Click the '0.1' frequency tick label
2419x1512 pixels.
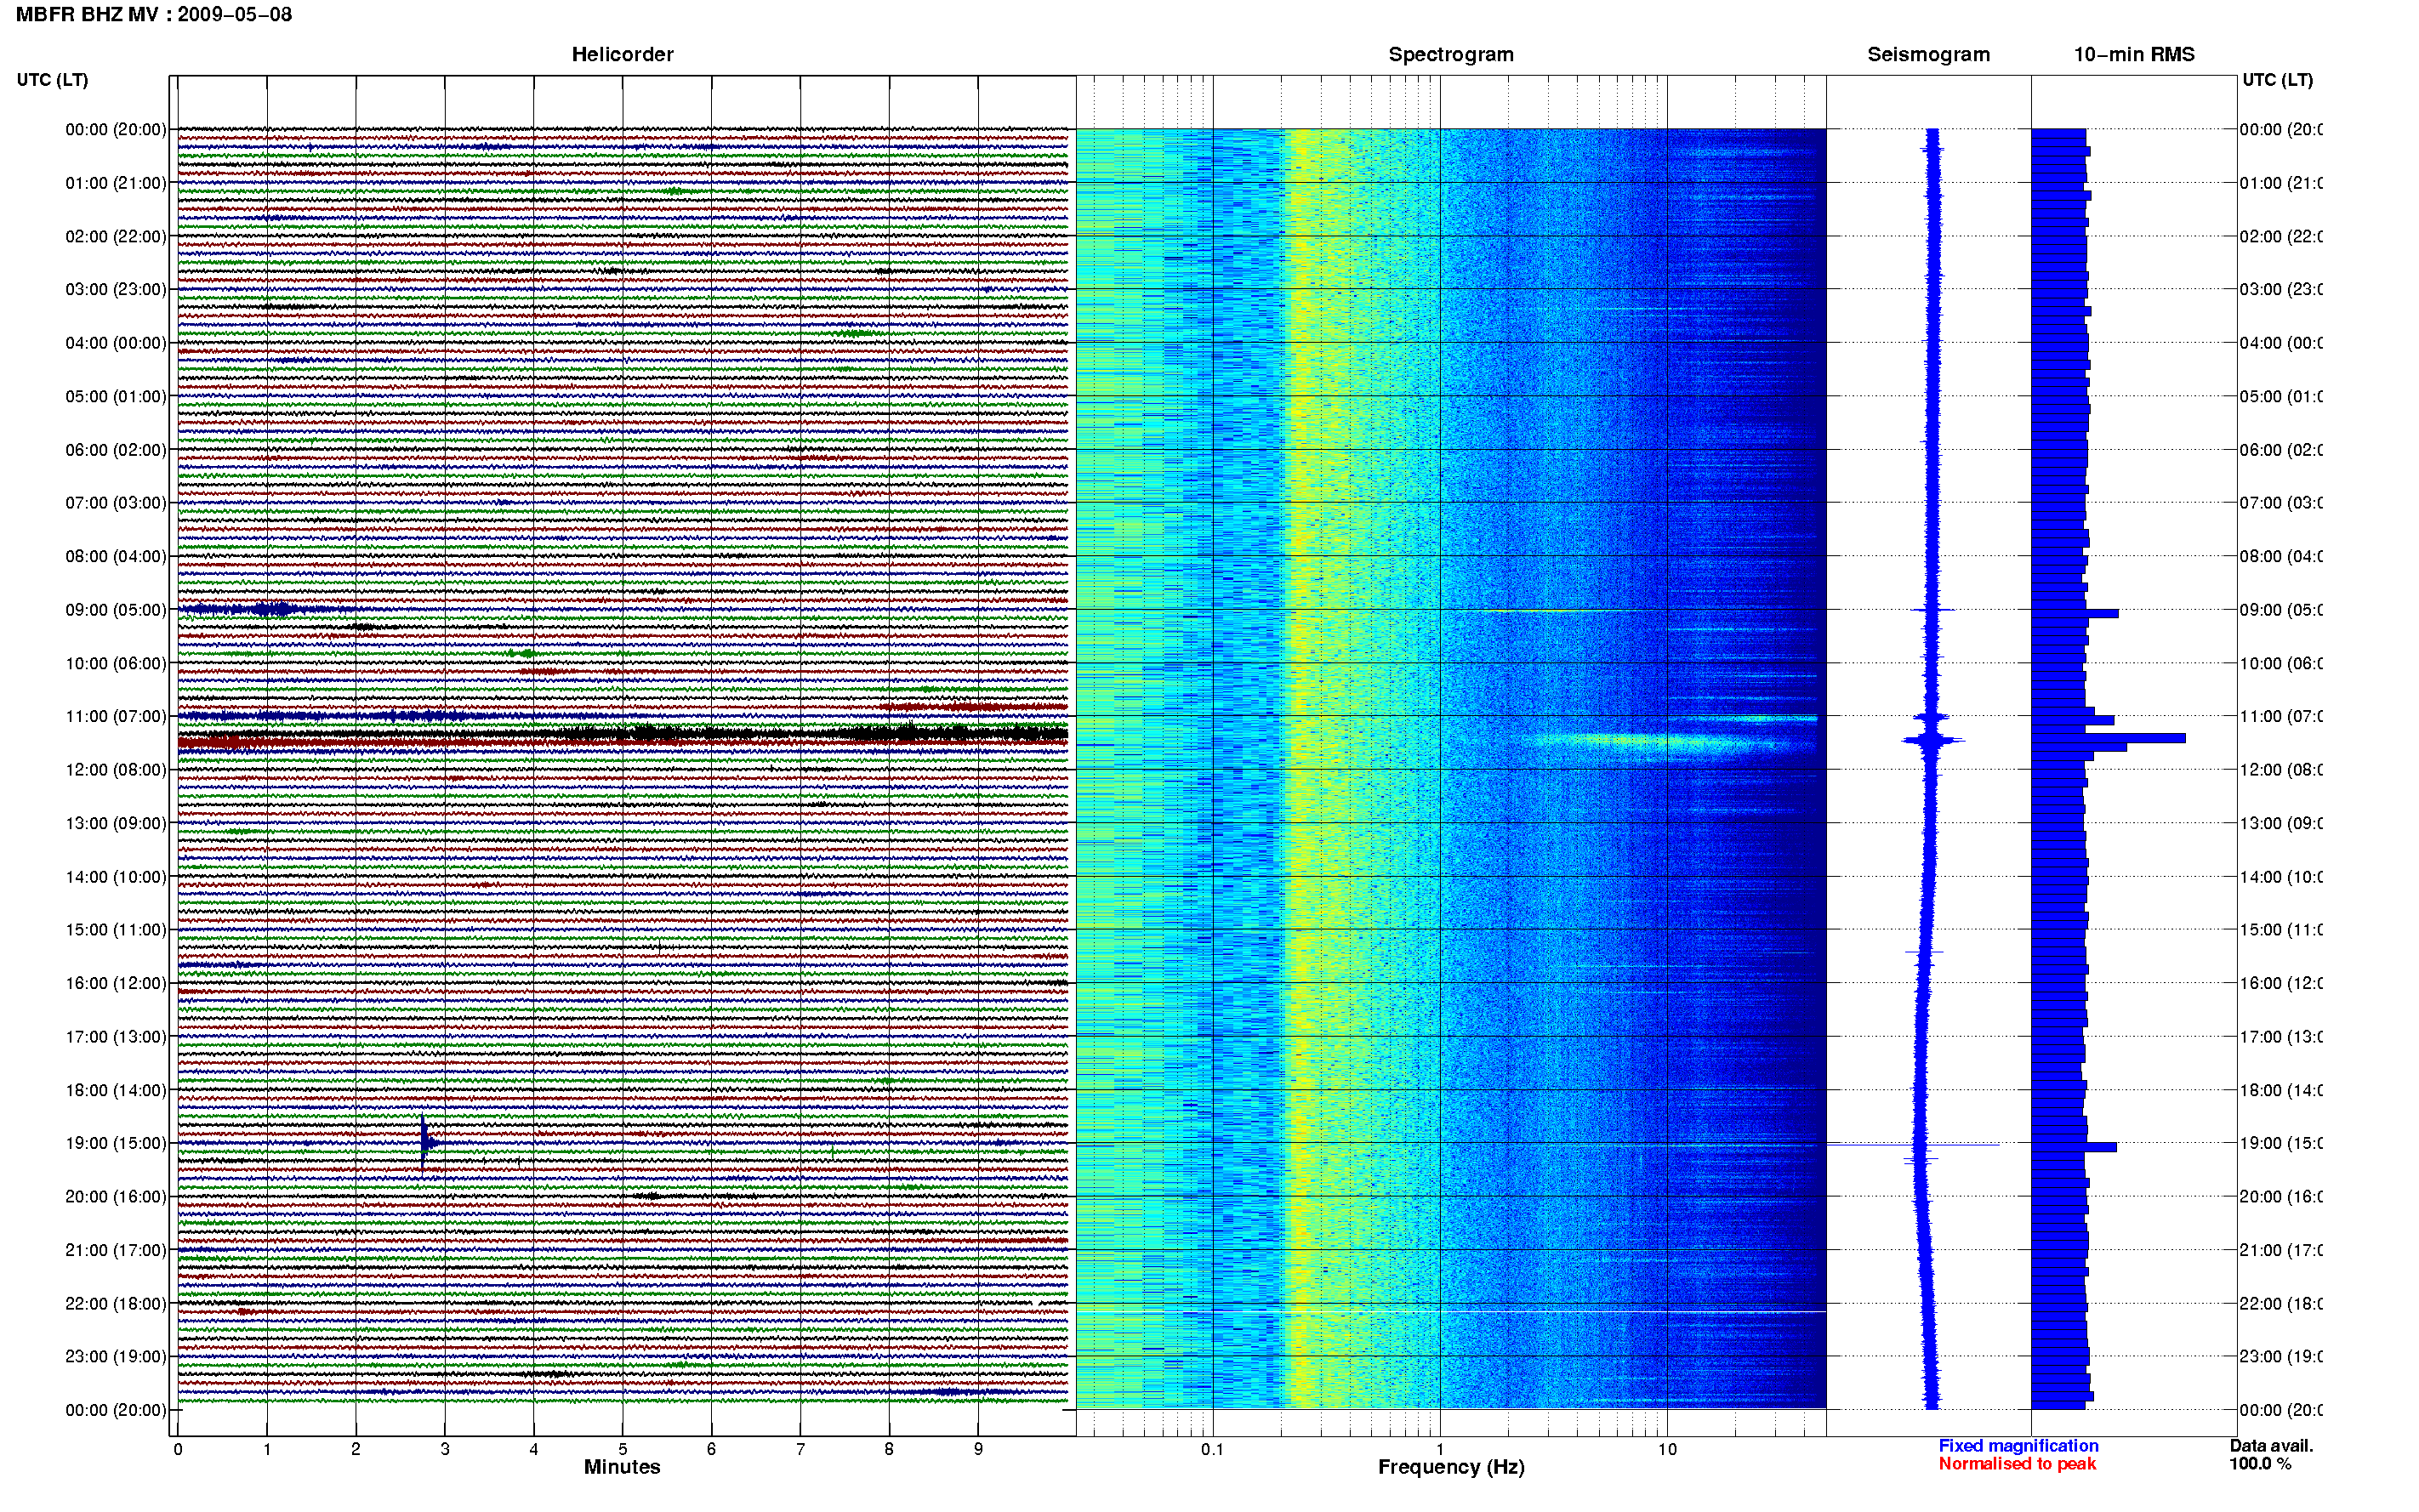pos(1212,1449)
